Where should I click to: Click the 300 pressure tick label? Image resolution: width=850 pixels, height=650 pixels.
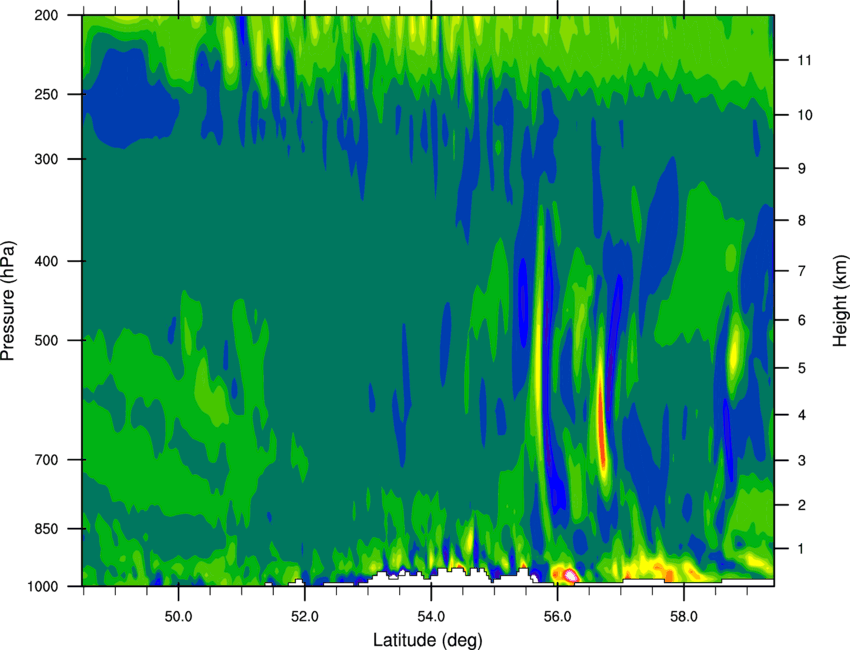(47, 159)
